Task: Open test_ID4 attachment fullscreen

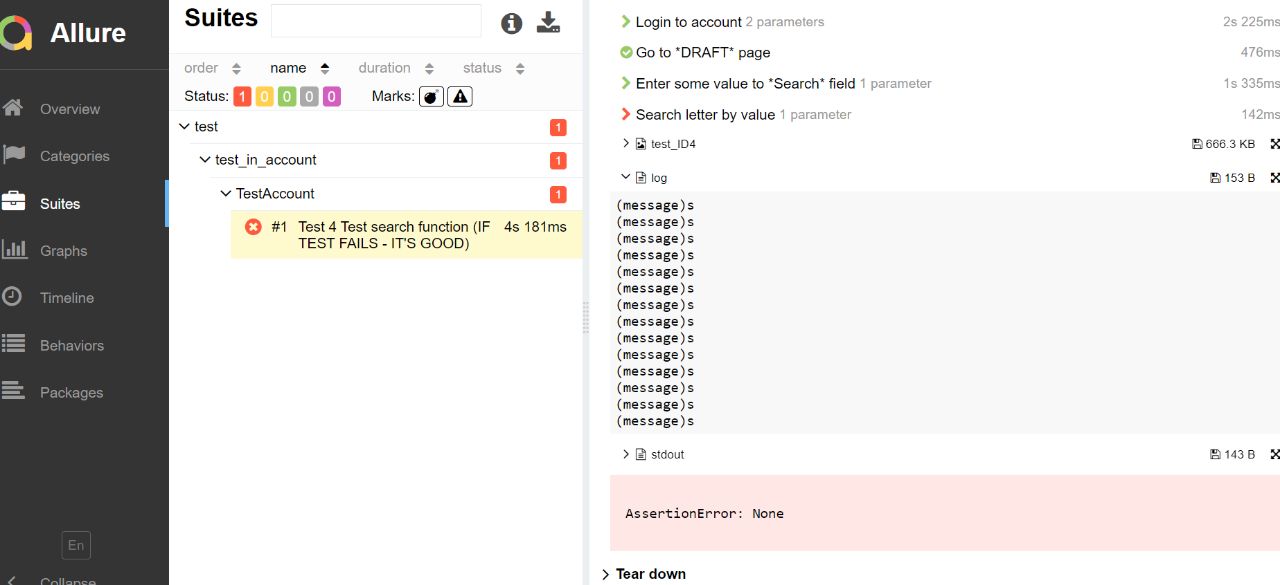Action: point(1275,144)
